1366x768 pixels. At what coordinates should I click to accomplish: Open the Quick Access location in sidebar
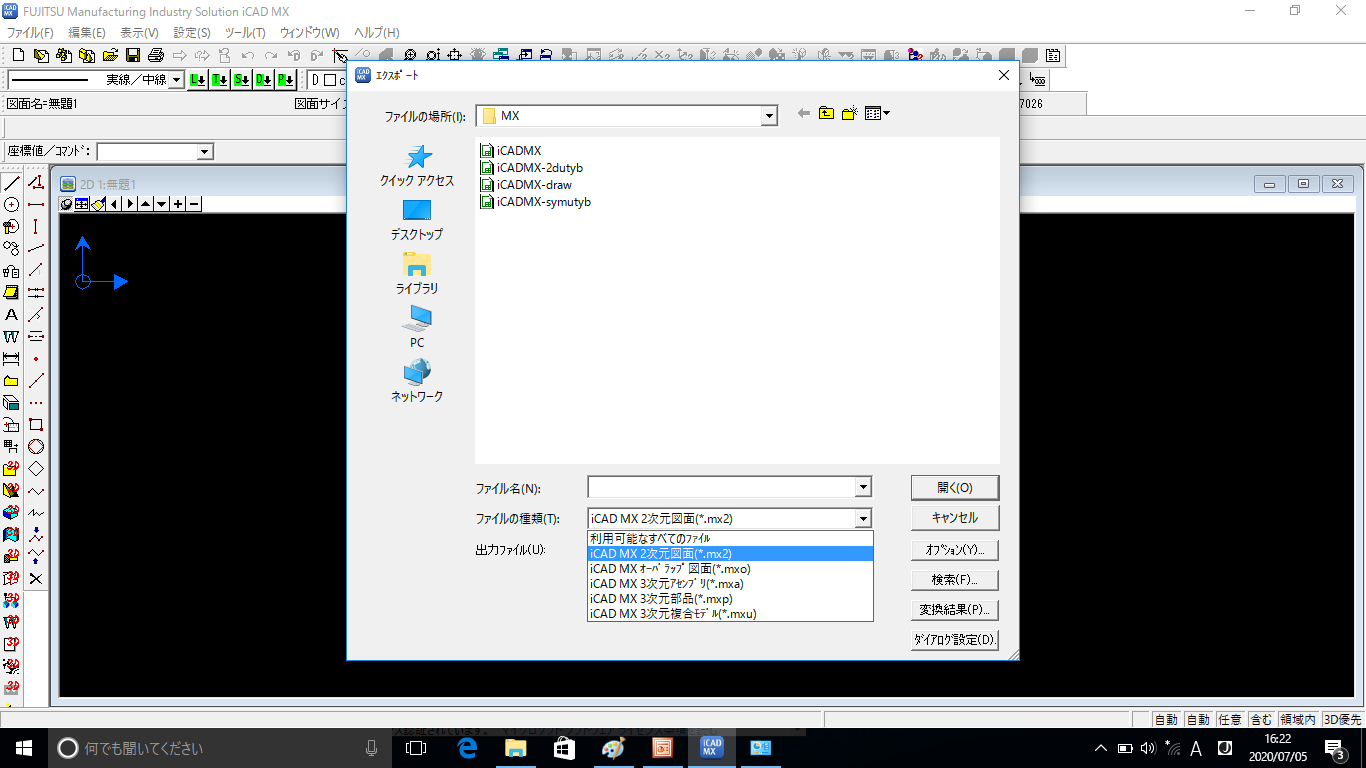tap(417, 166)
